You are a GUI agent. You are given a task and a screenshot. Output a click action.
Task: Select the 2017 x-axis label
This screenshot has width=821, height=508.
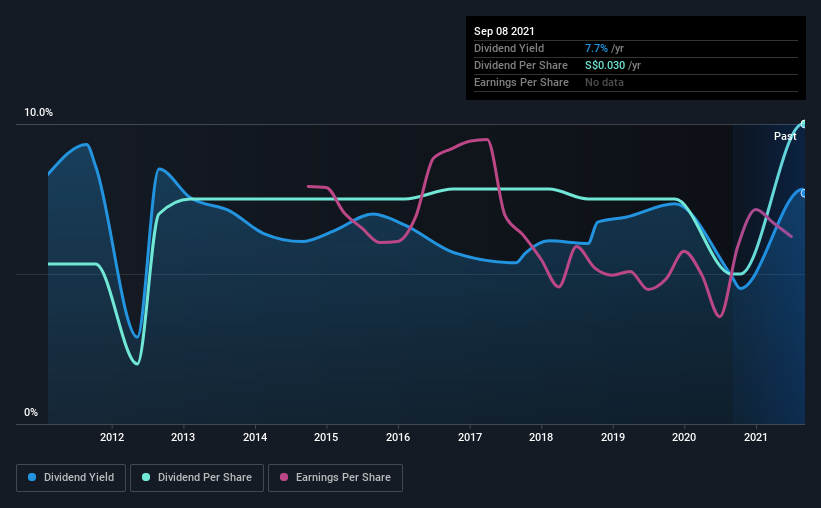pyautogui.click(x=470, y=437)
